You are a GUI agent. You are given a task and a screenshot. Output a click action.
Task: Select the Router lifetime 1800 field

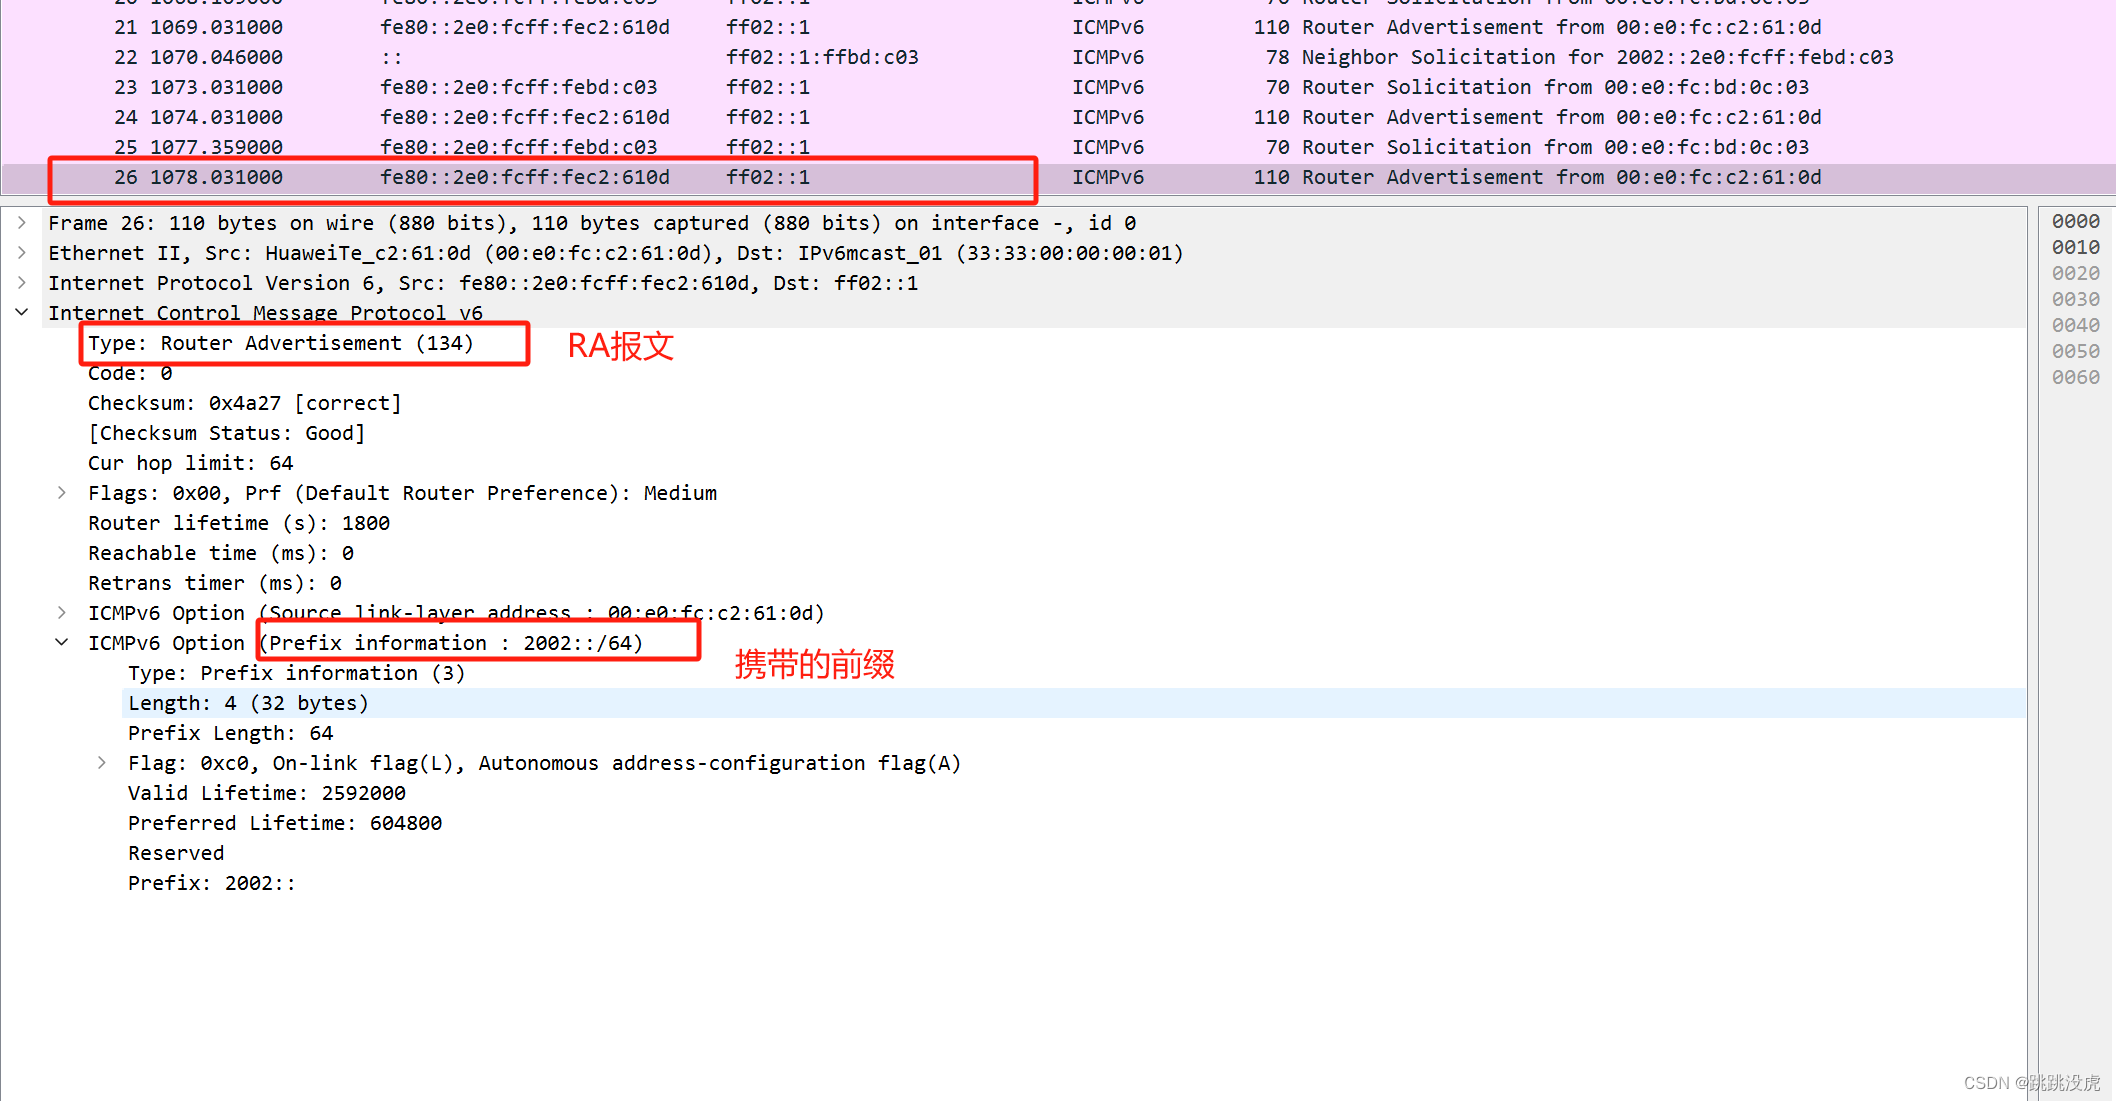click(238, 524)
